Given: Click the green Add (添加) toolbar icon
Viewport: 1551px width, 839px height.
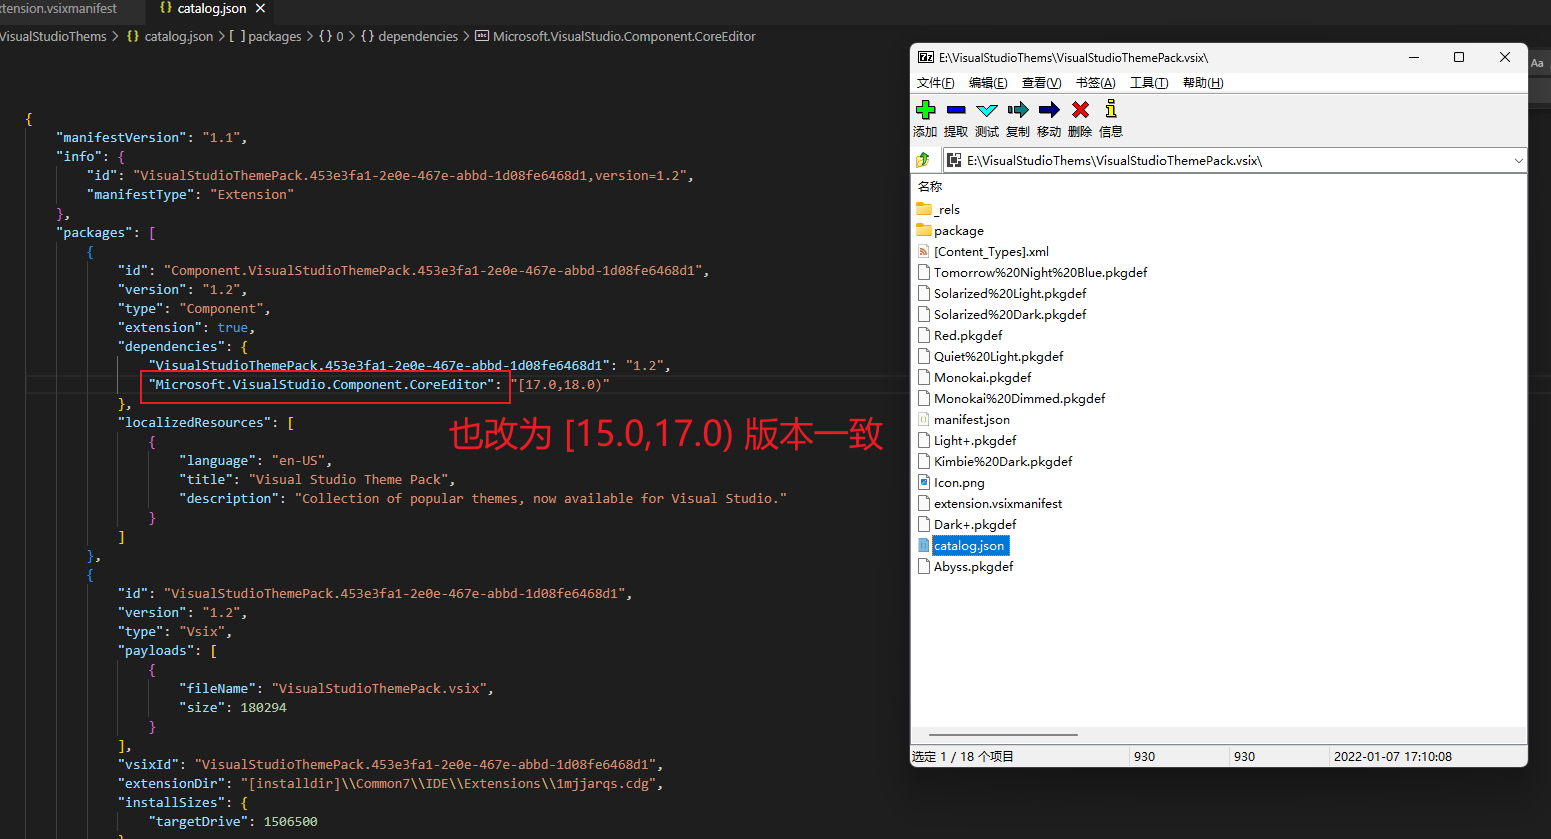Looking at the screenshot, I should click(926, 110).
